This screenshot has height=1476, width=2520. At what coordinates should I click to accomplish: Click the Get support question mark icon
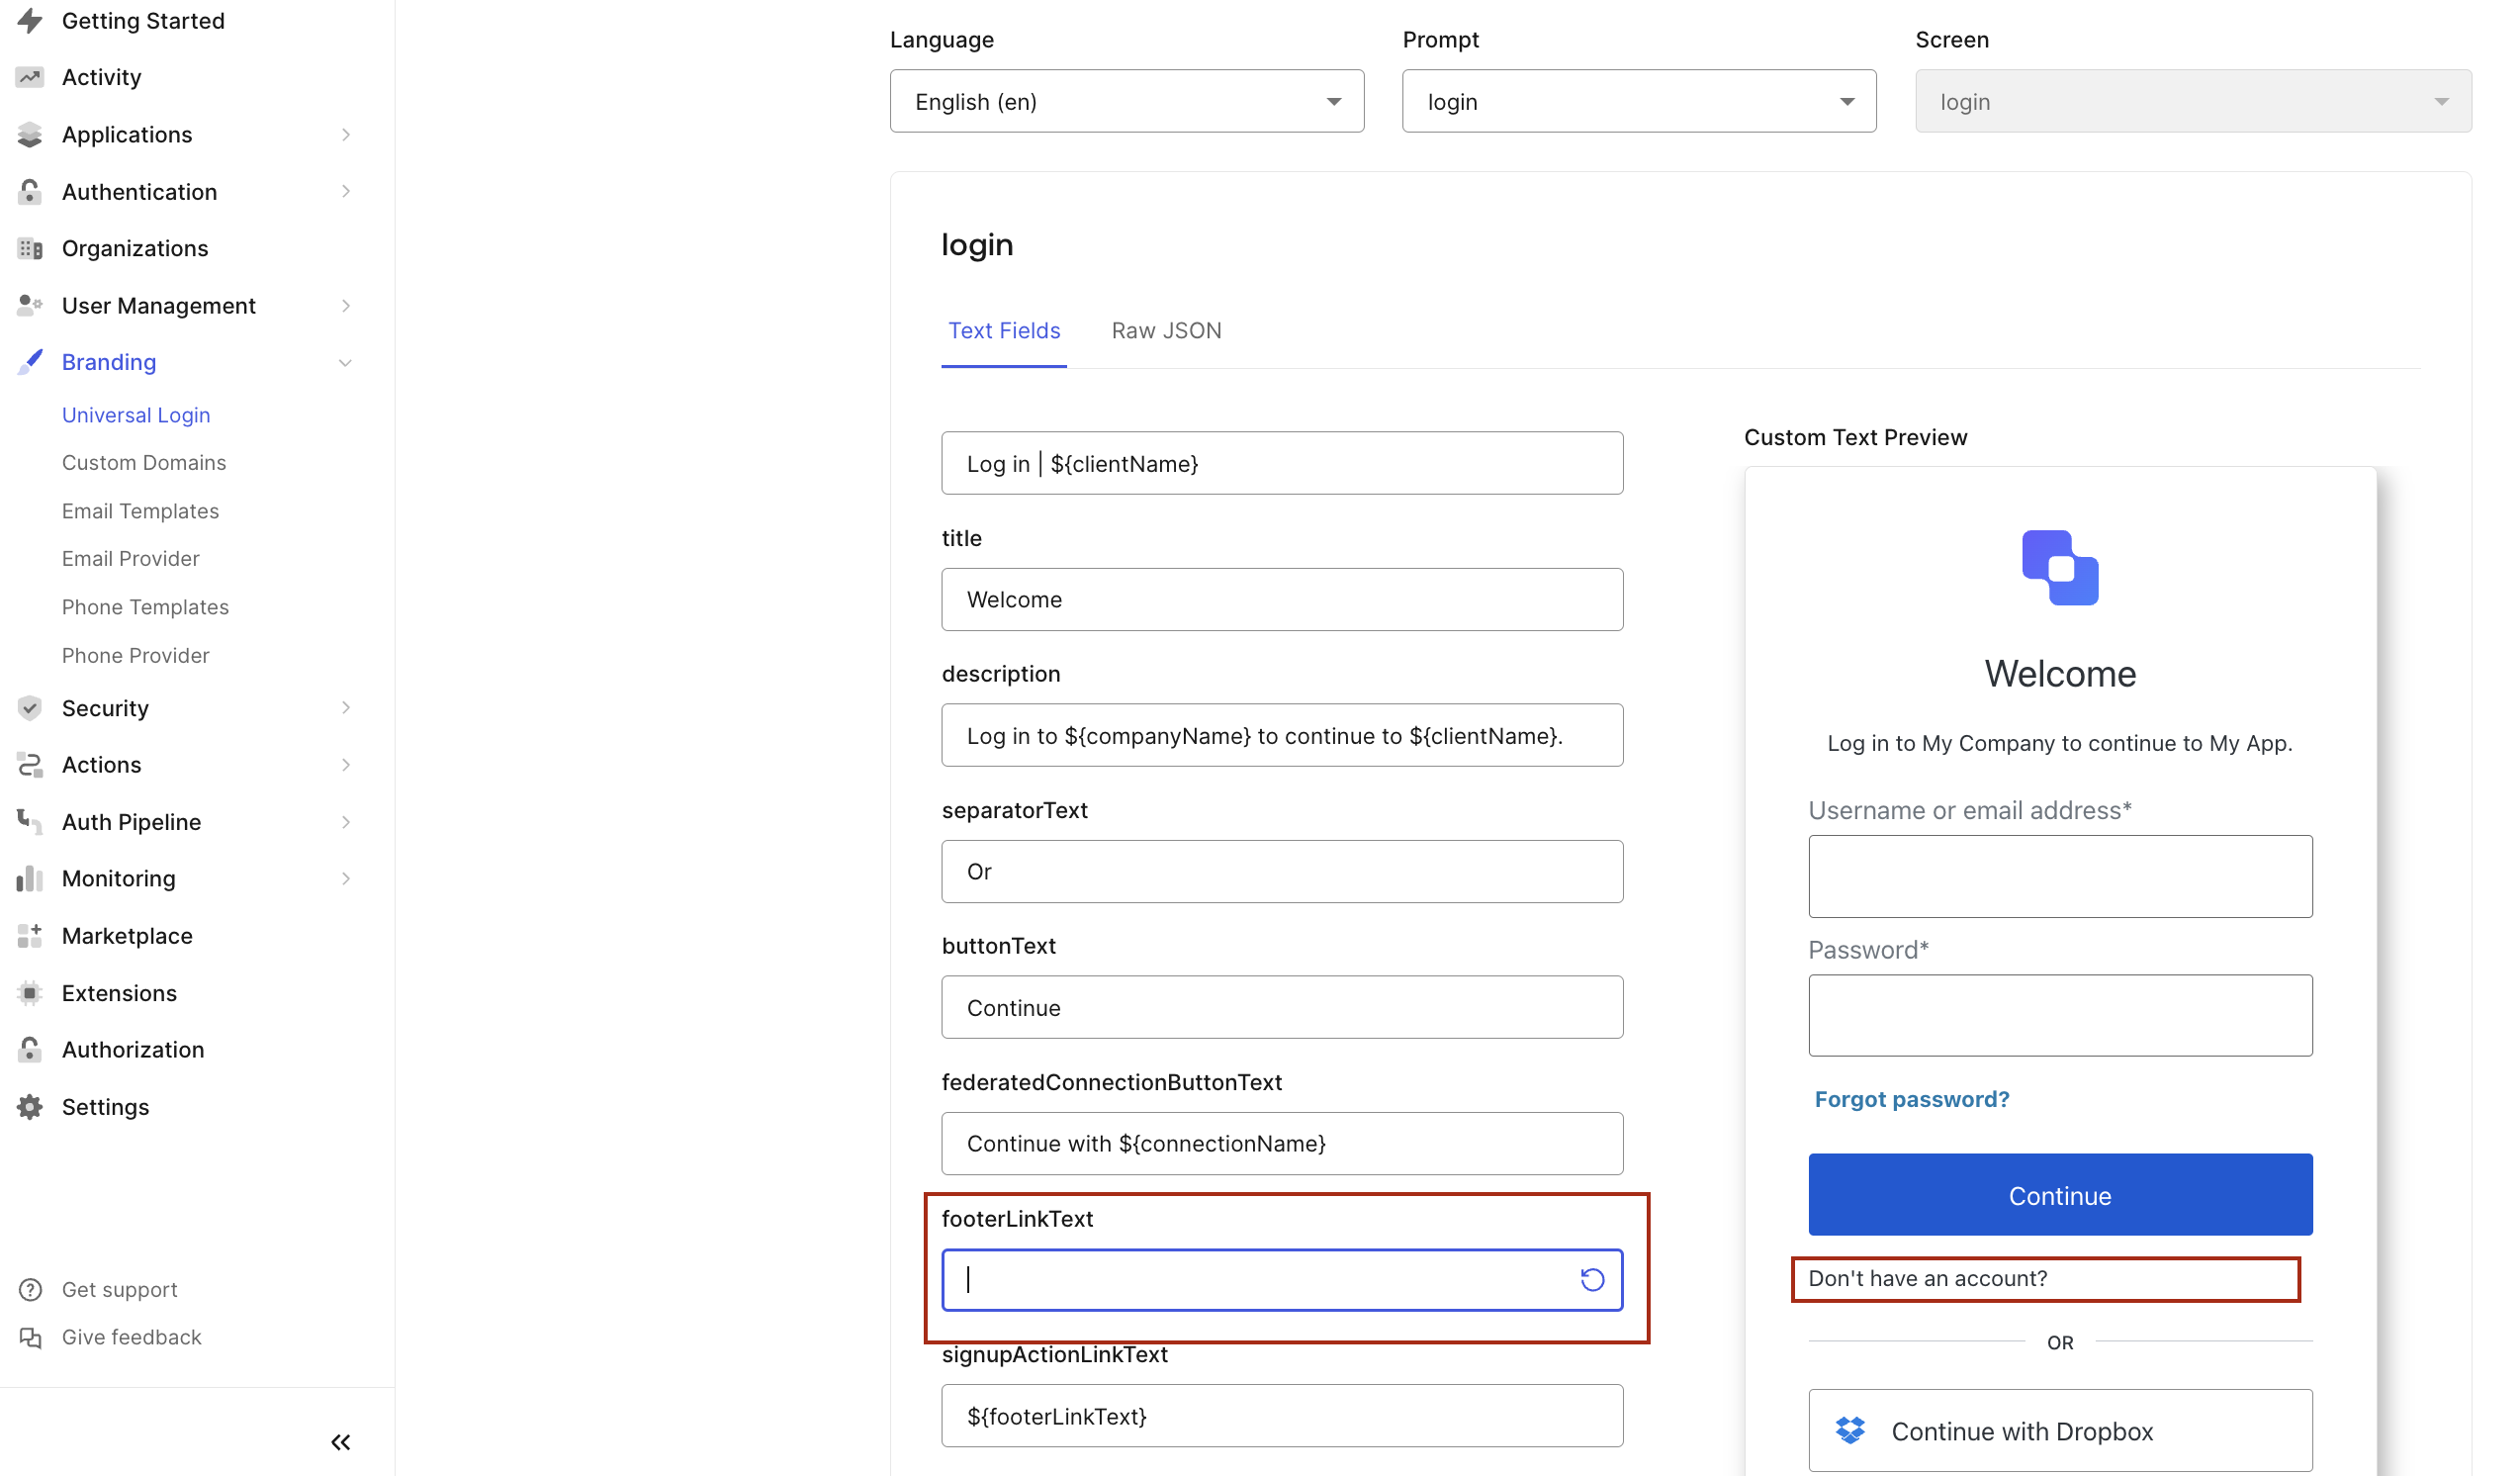pos(31,1289)
